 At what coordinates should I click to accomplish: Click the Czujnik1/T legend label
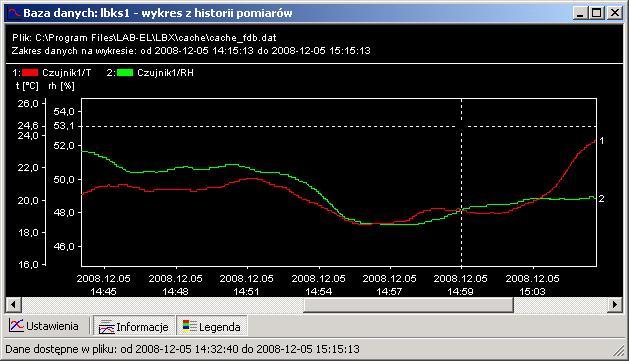click(x=67, y=73)
